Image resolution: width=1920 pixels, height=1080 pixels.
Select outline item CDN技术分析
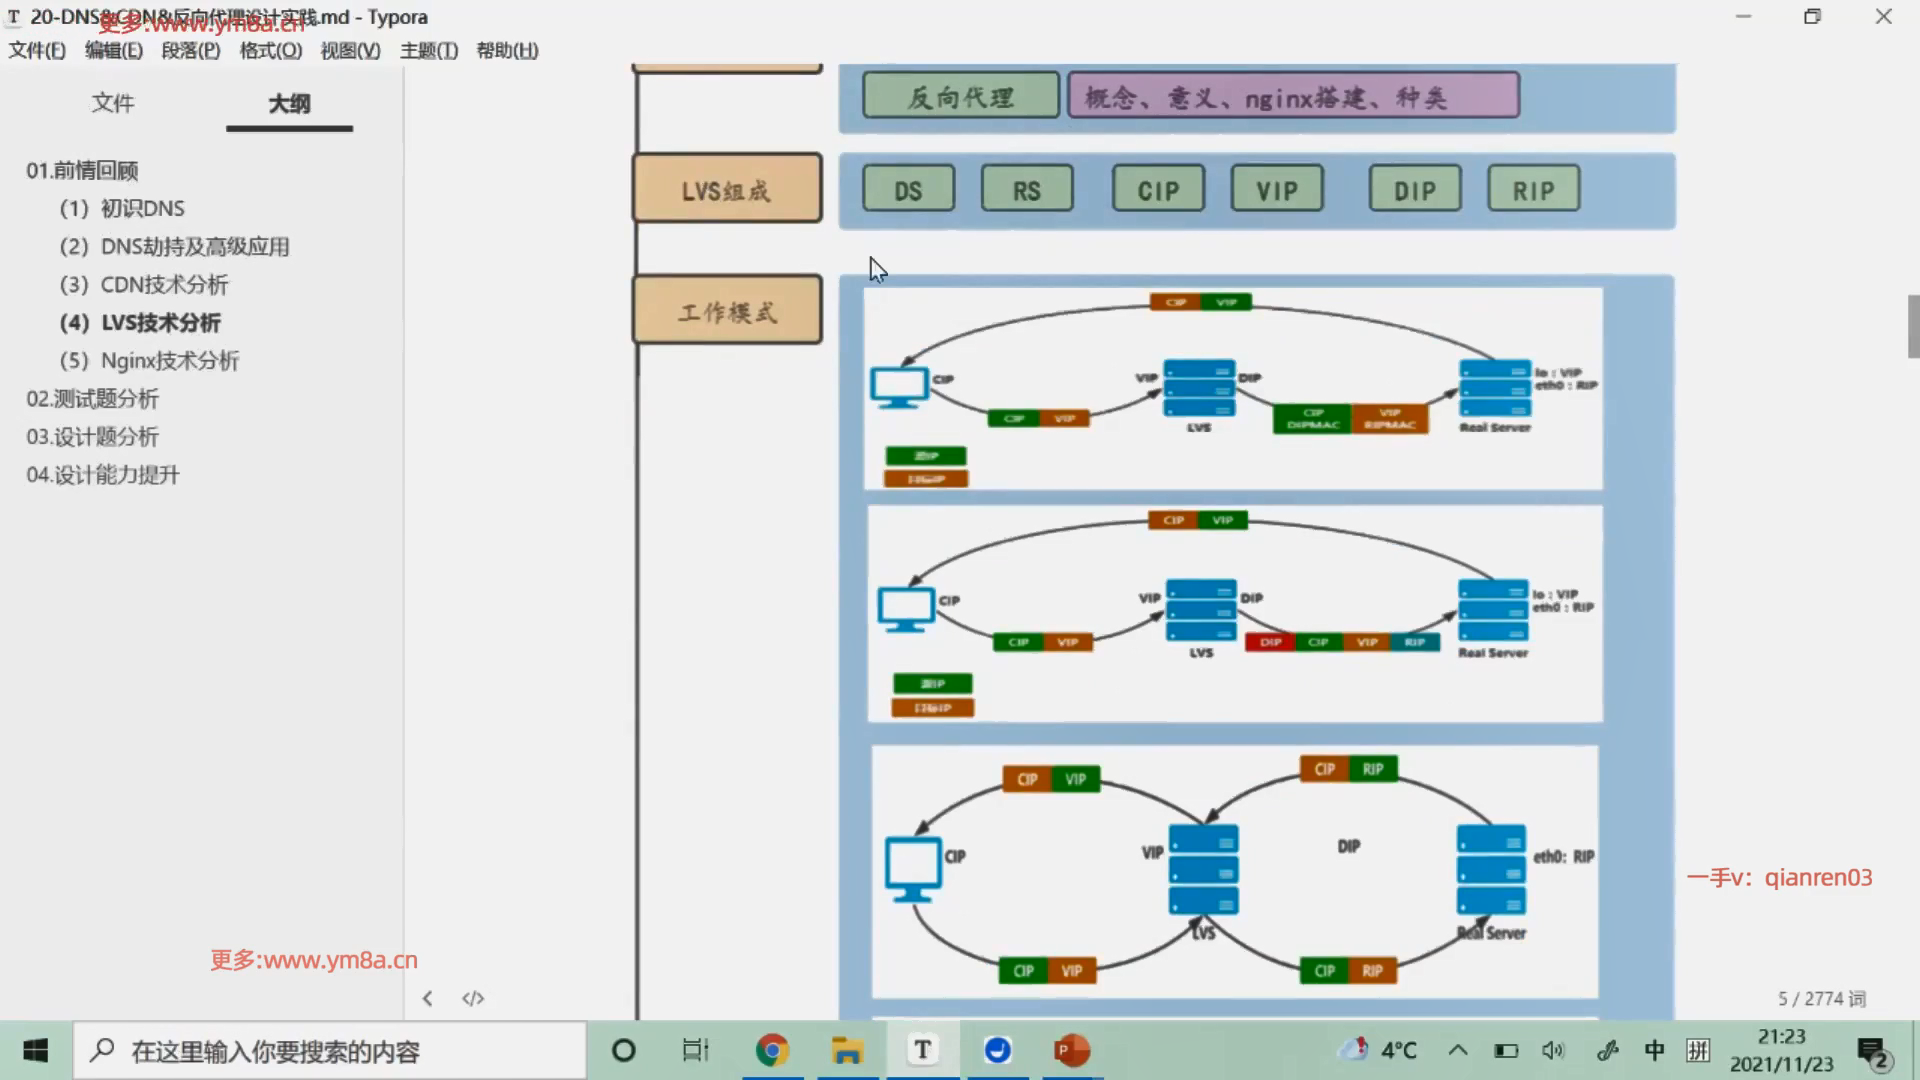coord(164,285)
